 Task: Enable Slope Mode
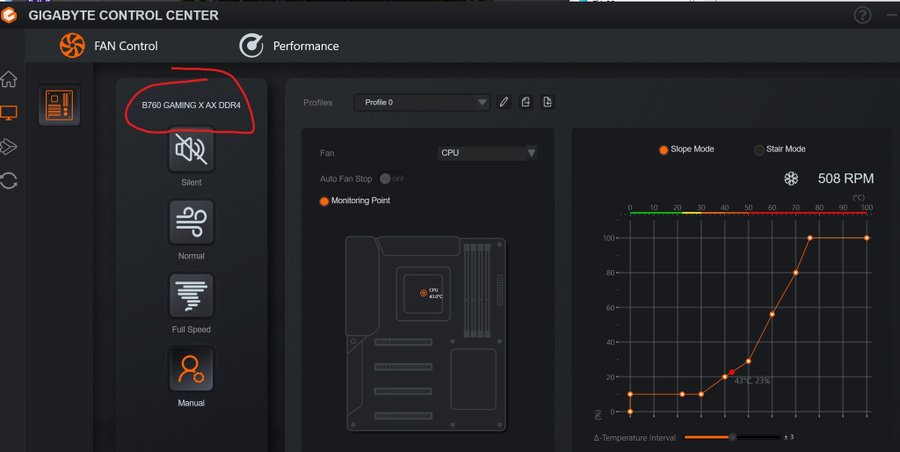[664, 149]
